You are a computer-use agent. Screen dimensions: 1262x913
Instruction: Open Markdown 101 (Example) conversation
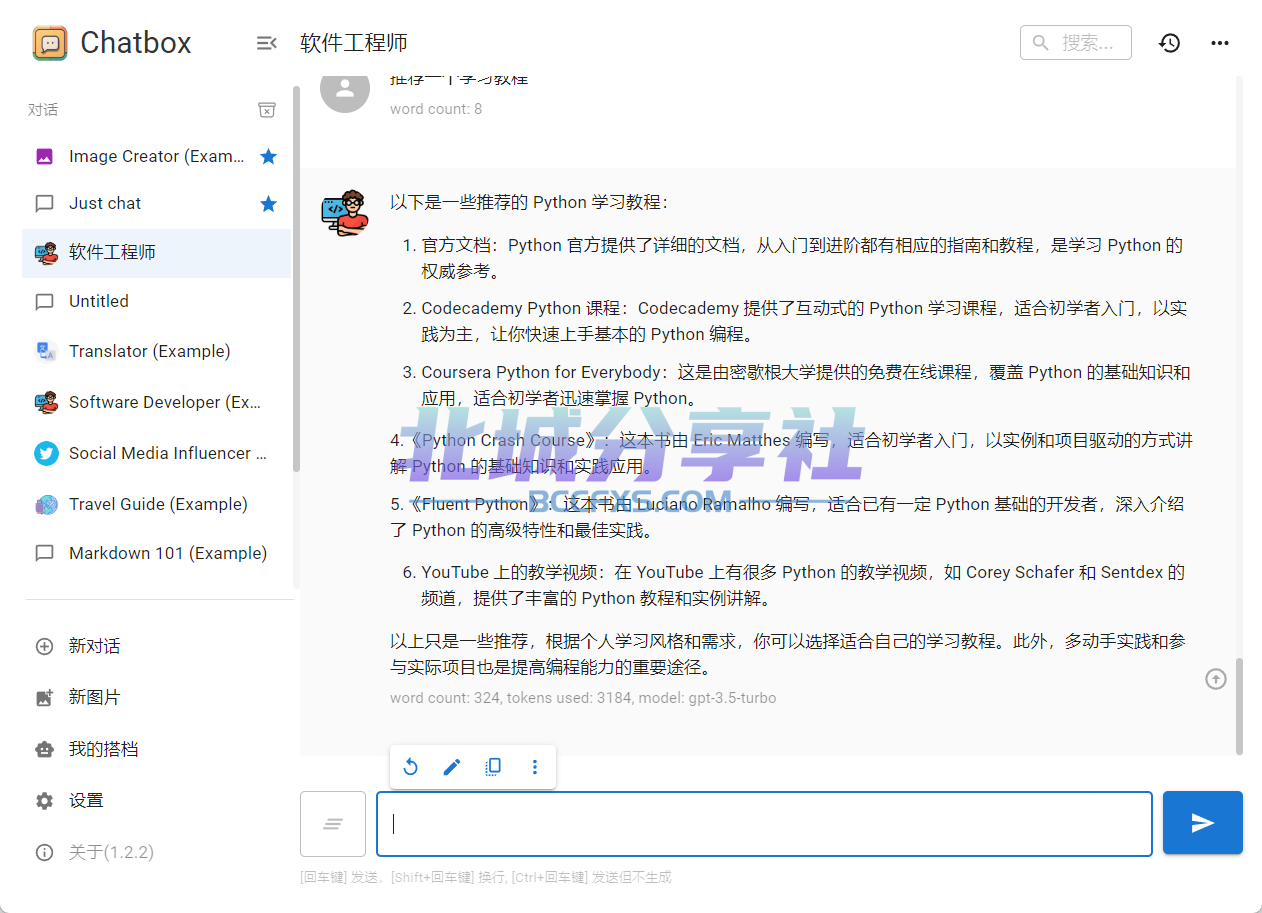[x=157, y=553]
